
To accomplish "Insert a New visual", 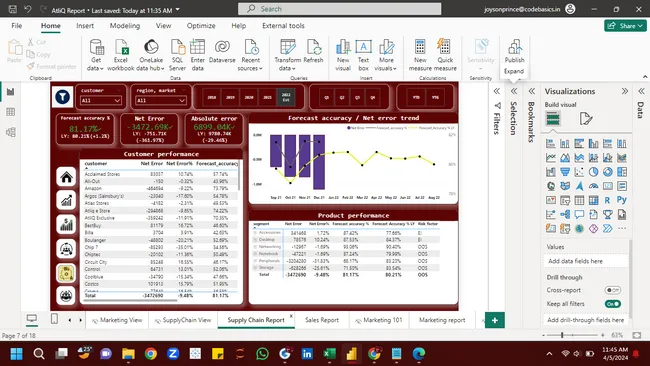I will coord(343,55).
